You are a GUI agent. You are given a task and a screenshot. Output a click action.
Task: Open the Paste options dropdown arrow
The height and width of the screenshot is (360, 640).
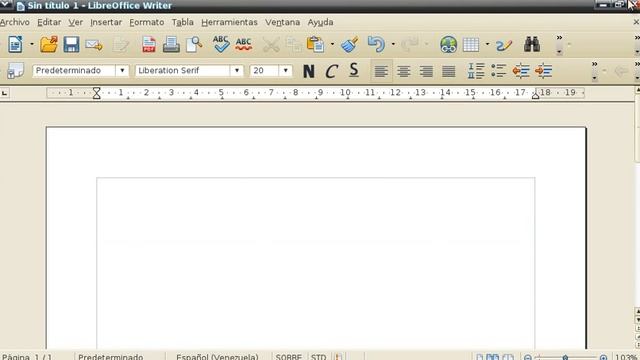332,44
